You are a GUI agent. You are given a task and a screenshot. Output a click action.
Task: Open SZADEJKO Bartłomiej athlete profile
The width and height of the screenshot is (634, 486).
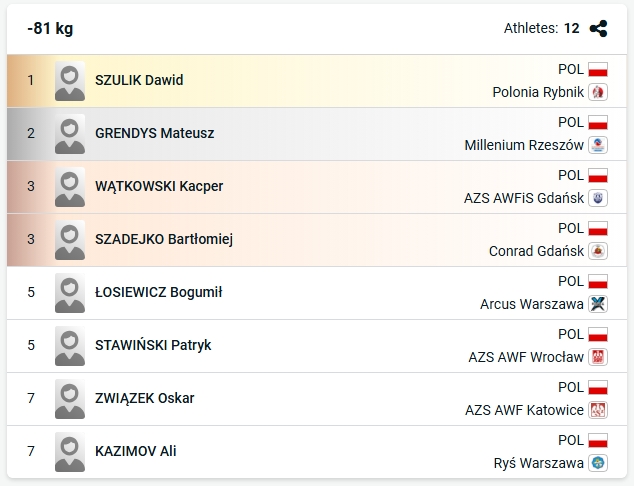(x=164, y=239)
